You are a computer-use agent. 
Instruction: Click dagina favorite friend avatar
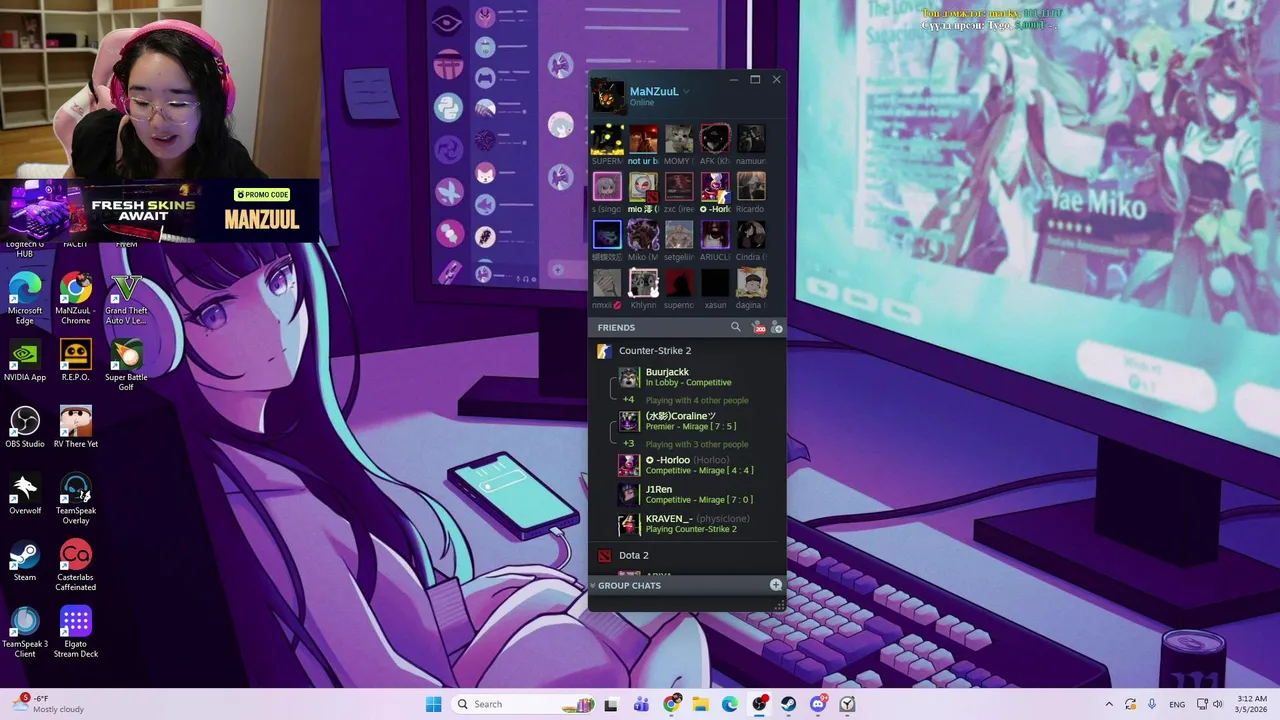pyautogui.click(x=751, y=283)
